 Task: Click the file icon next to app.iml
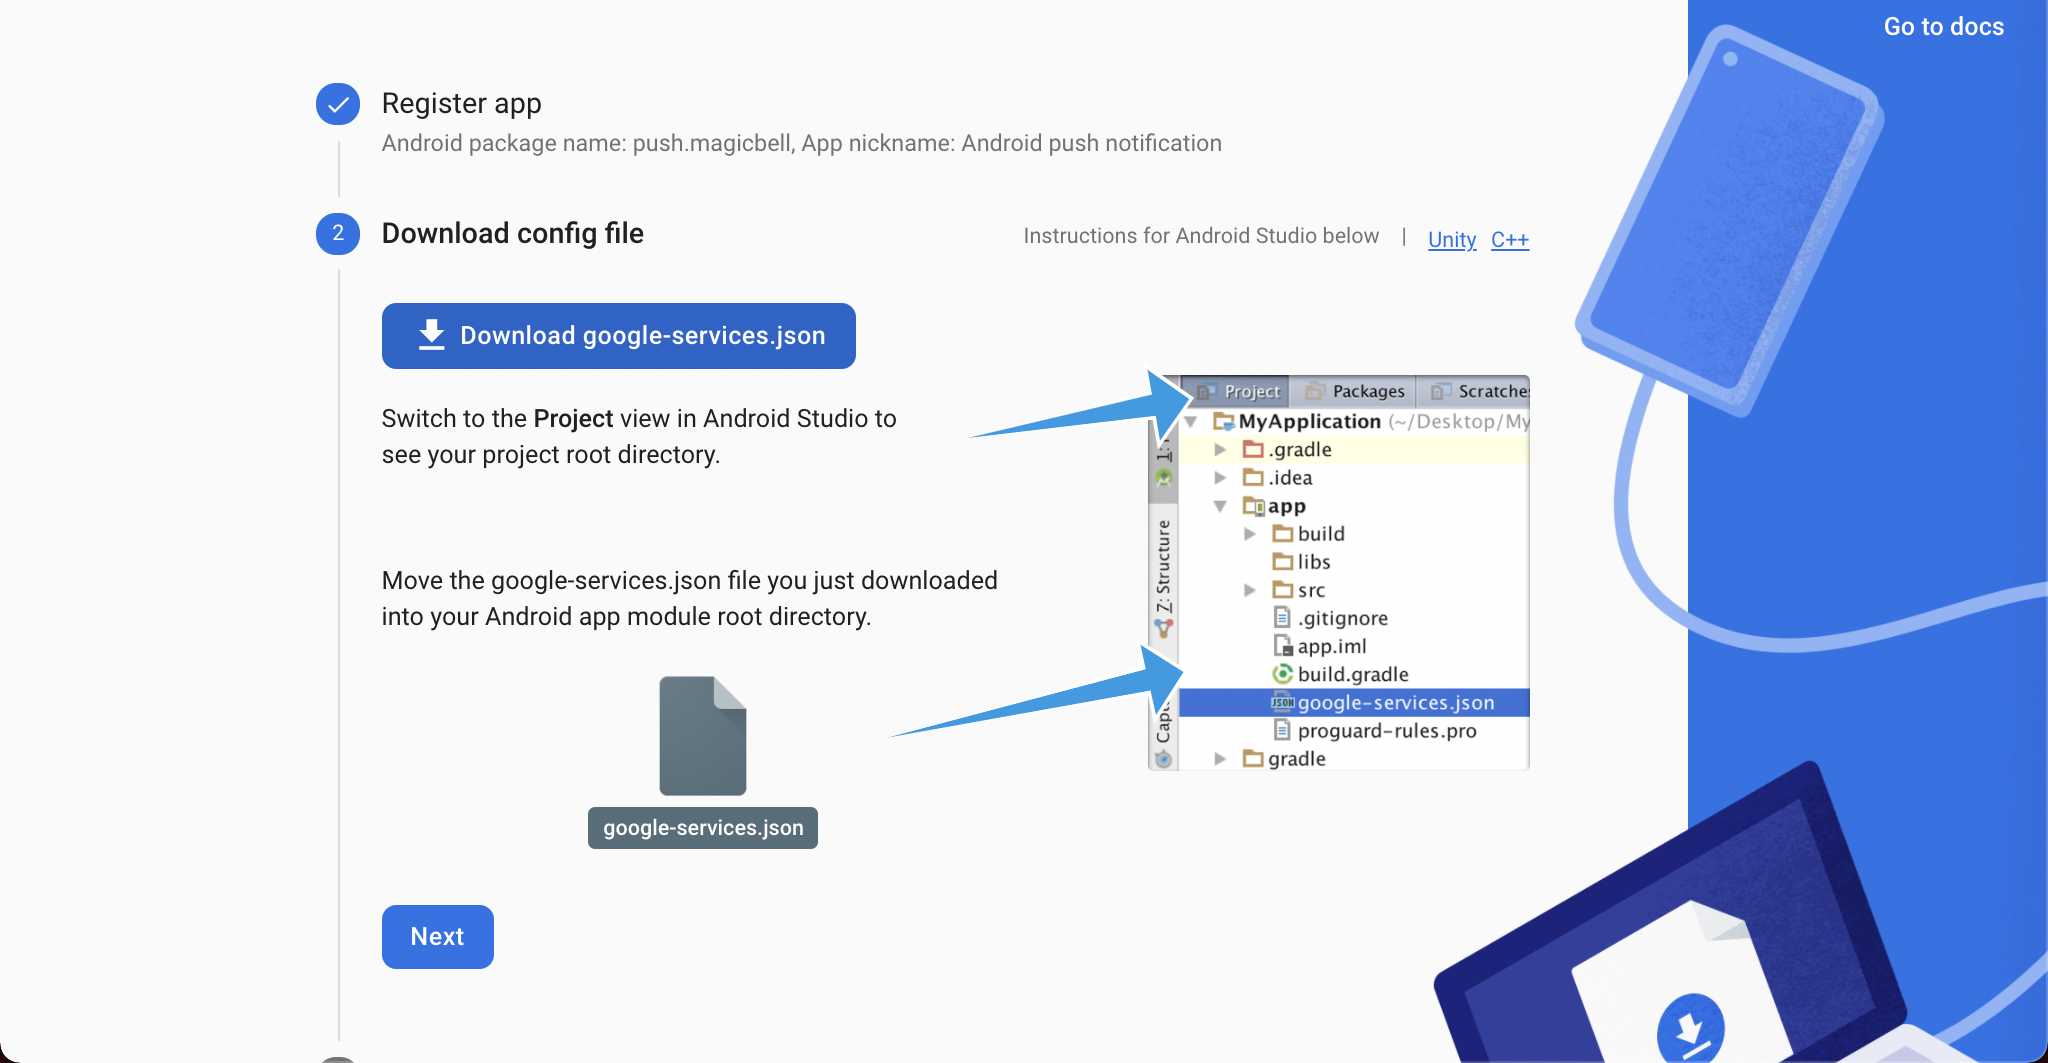1284,646
